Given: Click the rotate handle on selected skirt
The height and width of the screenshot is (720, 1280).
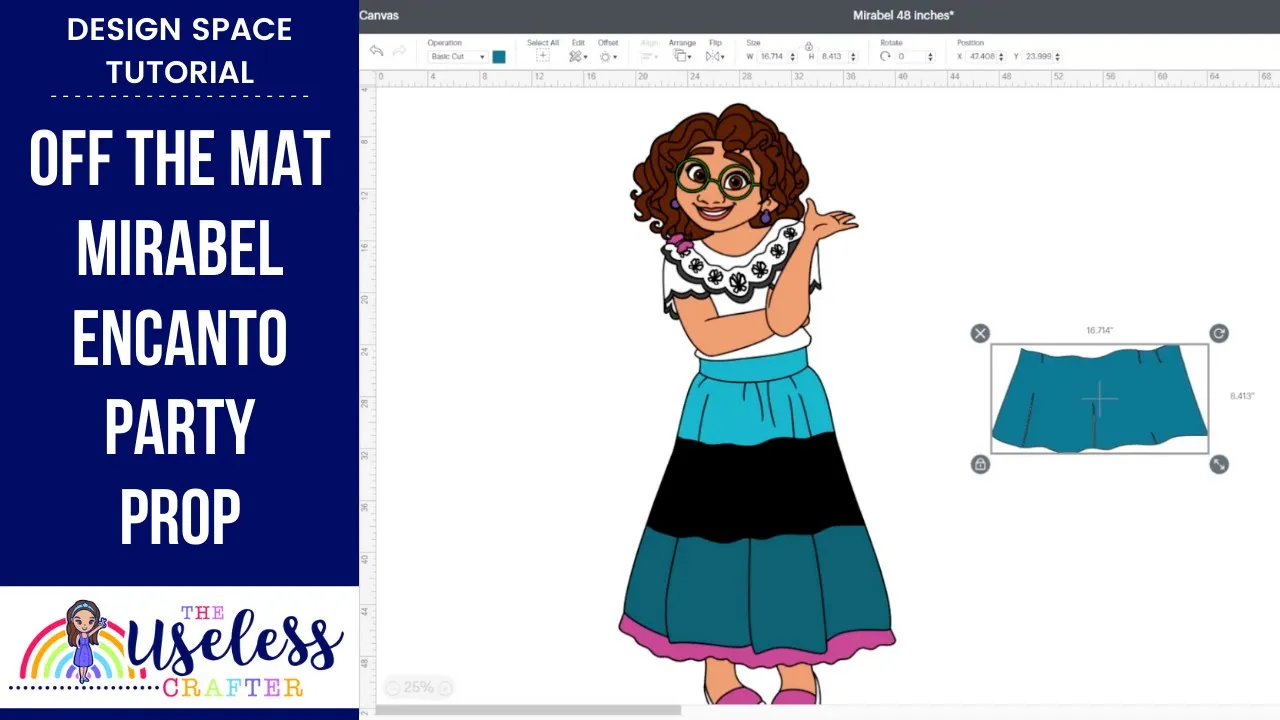Looking at the screenshot, I should coord(1218,333).
